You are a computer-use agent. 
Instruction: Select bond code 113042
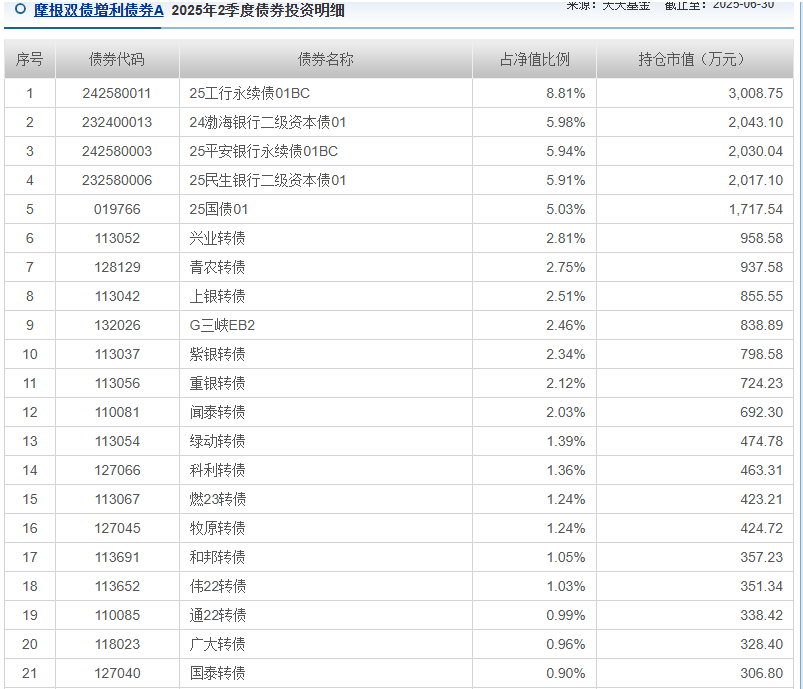click(117, 296)
